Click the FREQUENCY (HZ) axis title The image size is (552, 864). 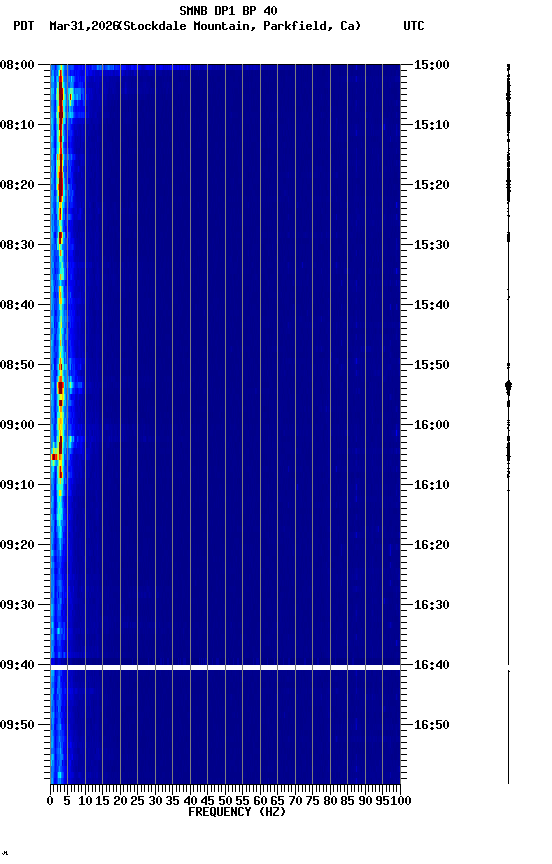237,813
